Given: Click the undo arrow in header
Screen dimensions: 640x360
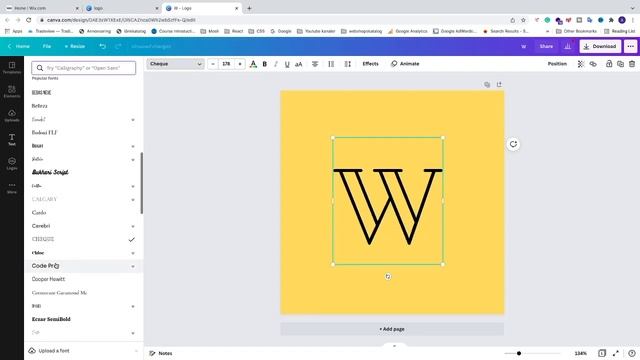Looking at the screenshot, I should point(102,47).
